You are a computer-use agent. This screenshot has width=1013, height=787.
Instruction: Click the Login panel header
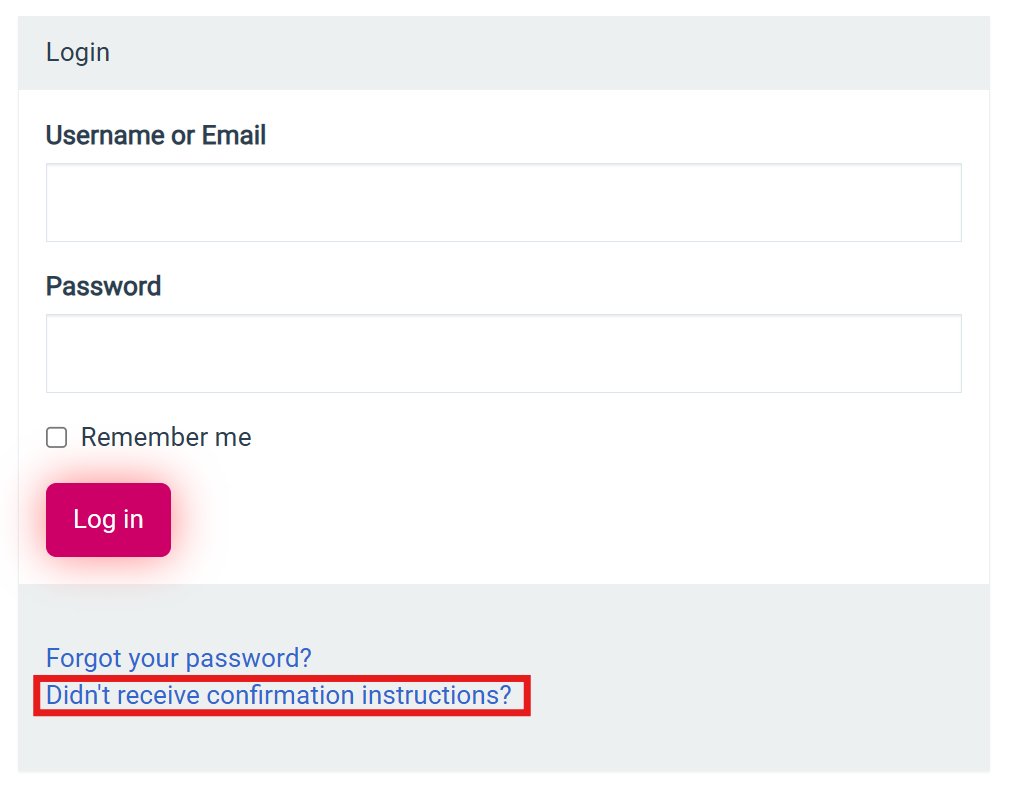[77, 52]
